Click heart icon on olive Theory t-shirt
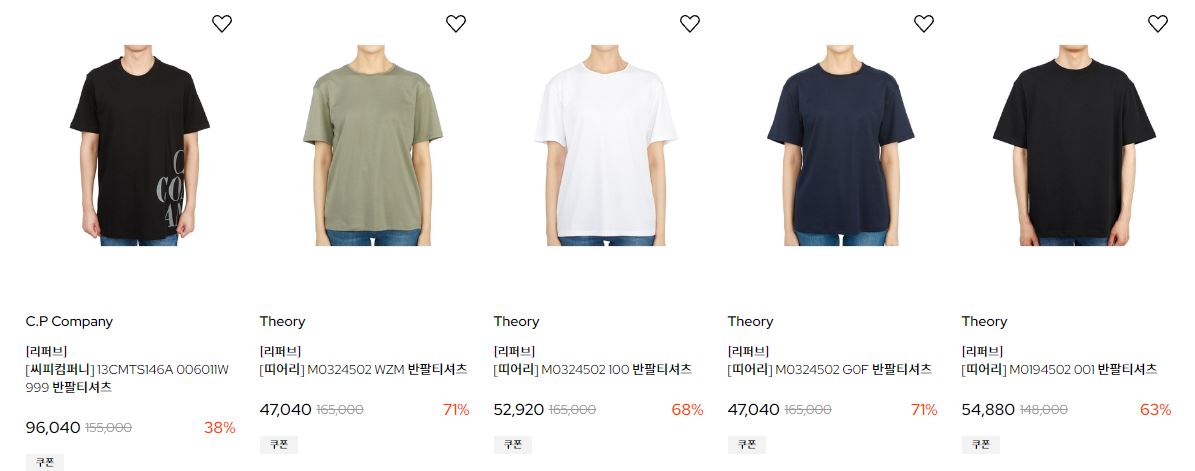 pos(456,24)
